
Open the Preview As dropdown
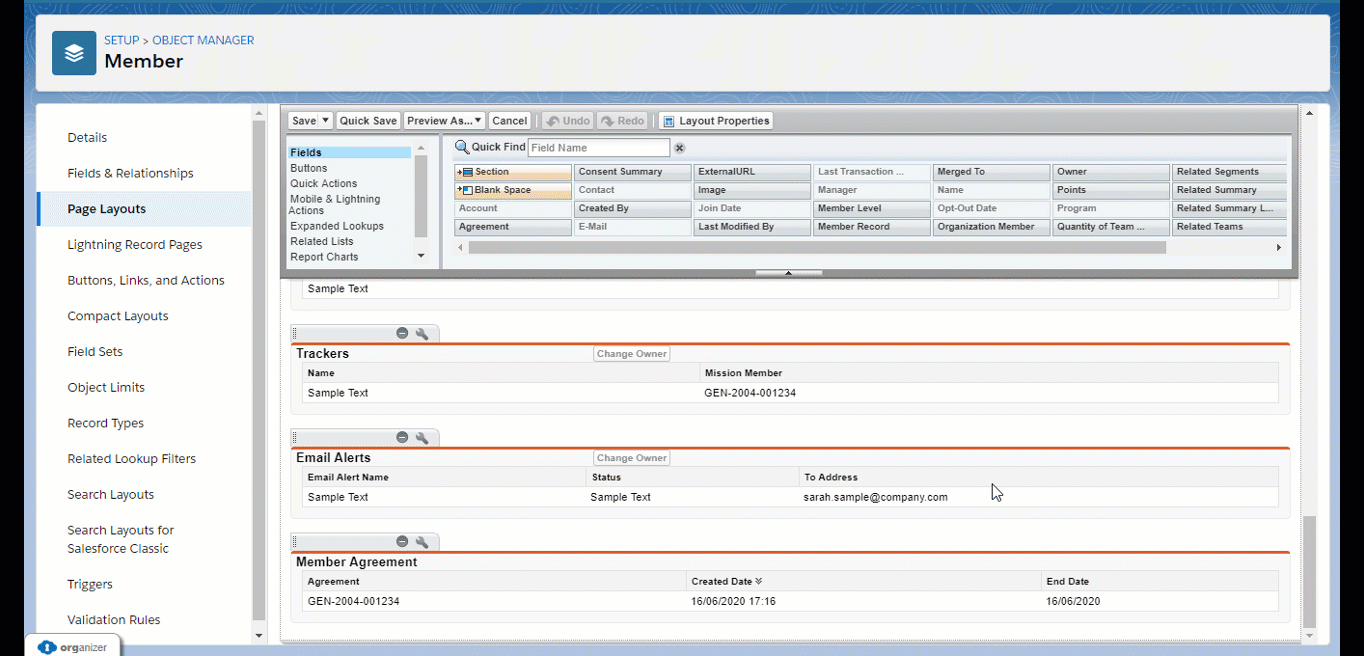coord(445,121)
